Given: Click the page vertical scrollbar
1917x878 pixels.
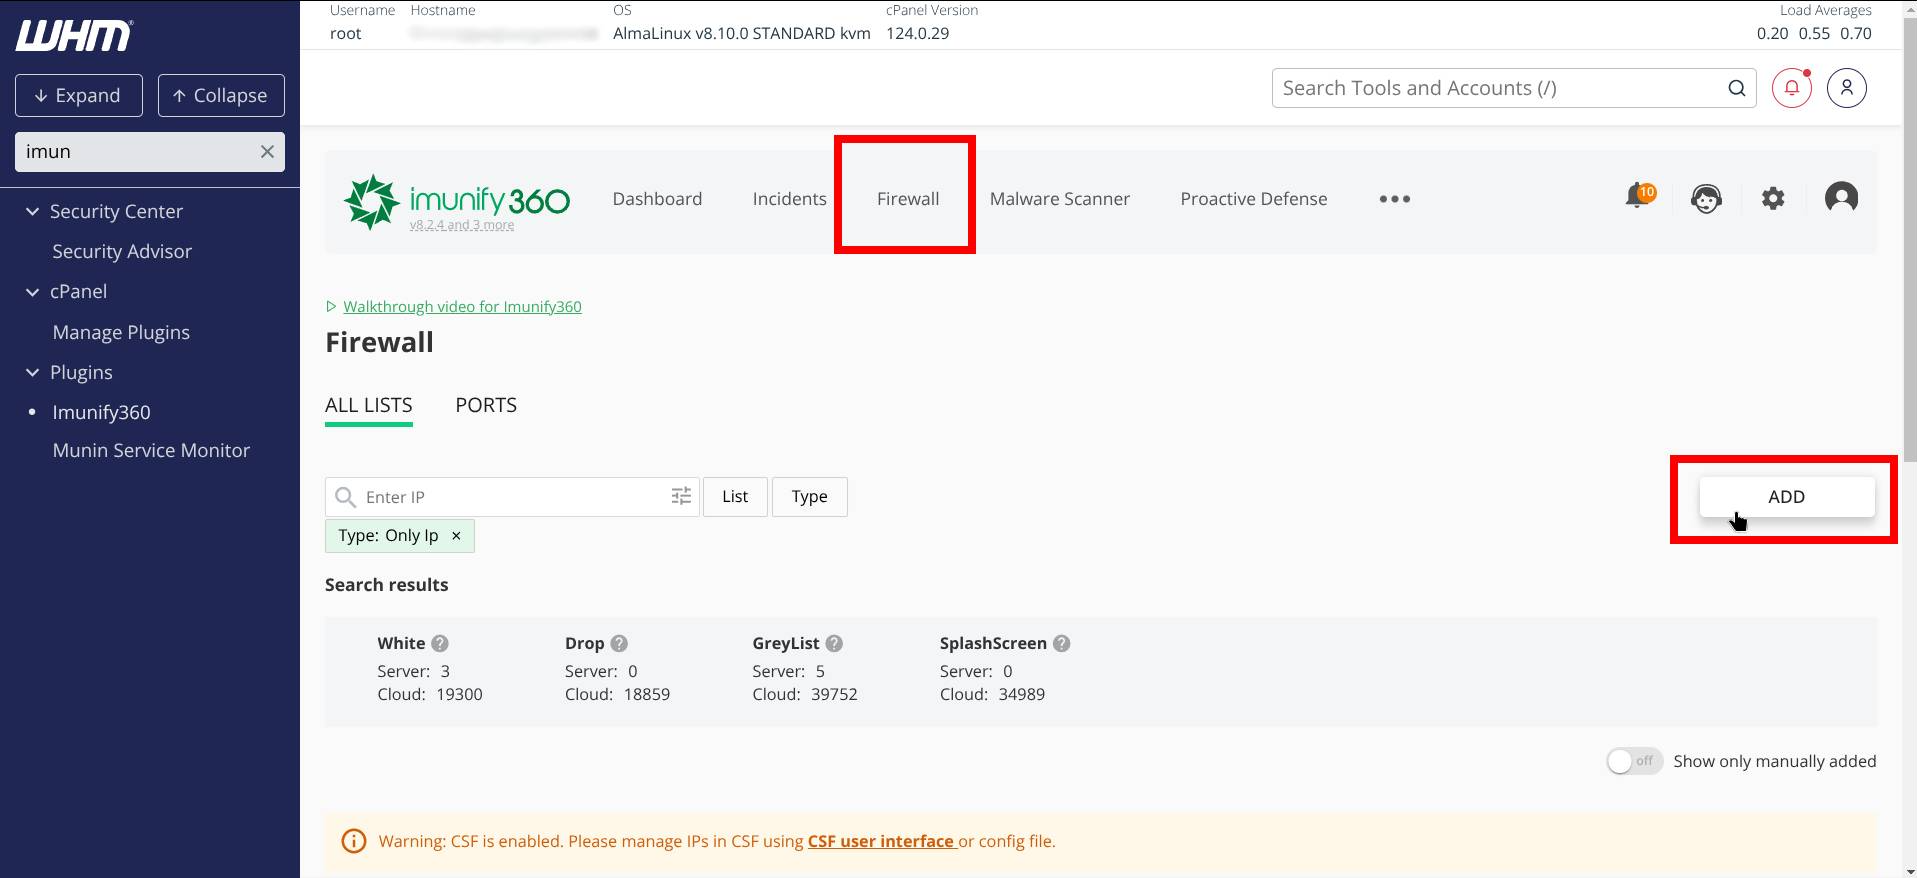Looking at the screenshot, I should click(x=1909, y=240).
